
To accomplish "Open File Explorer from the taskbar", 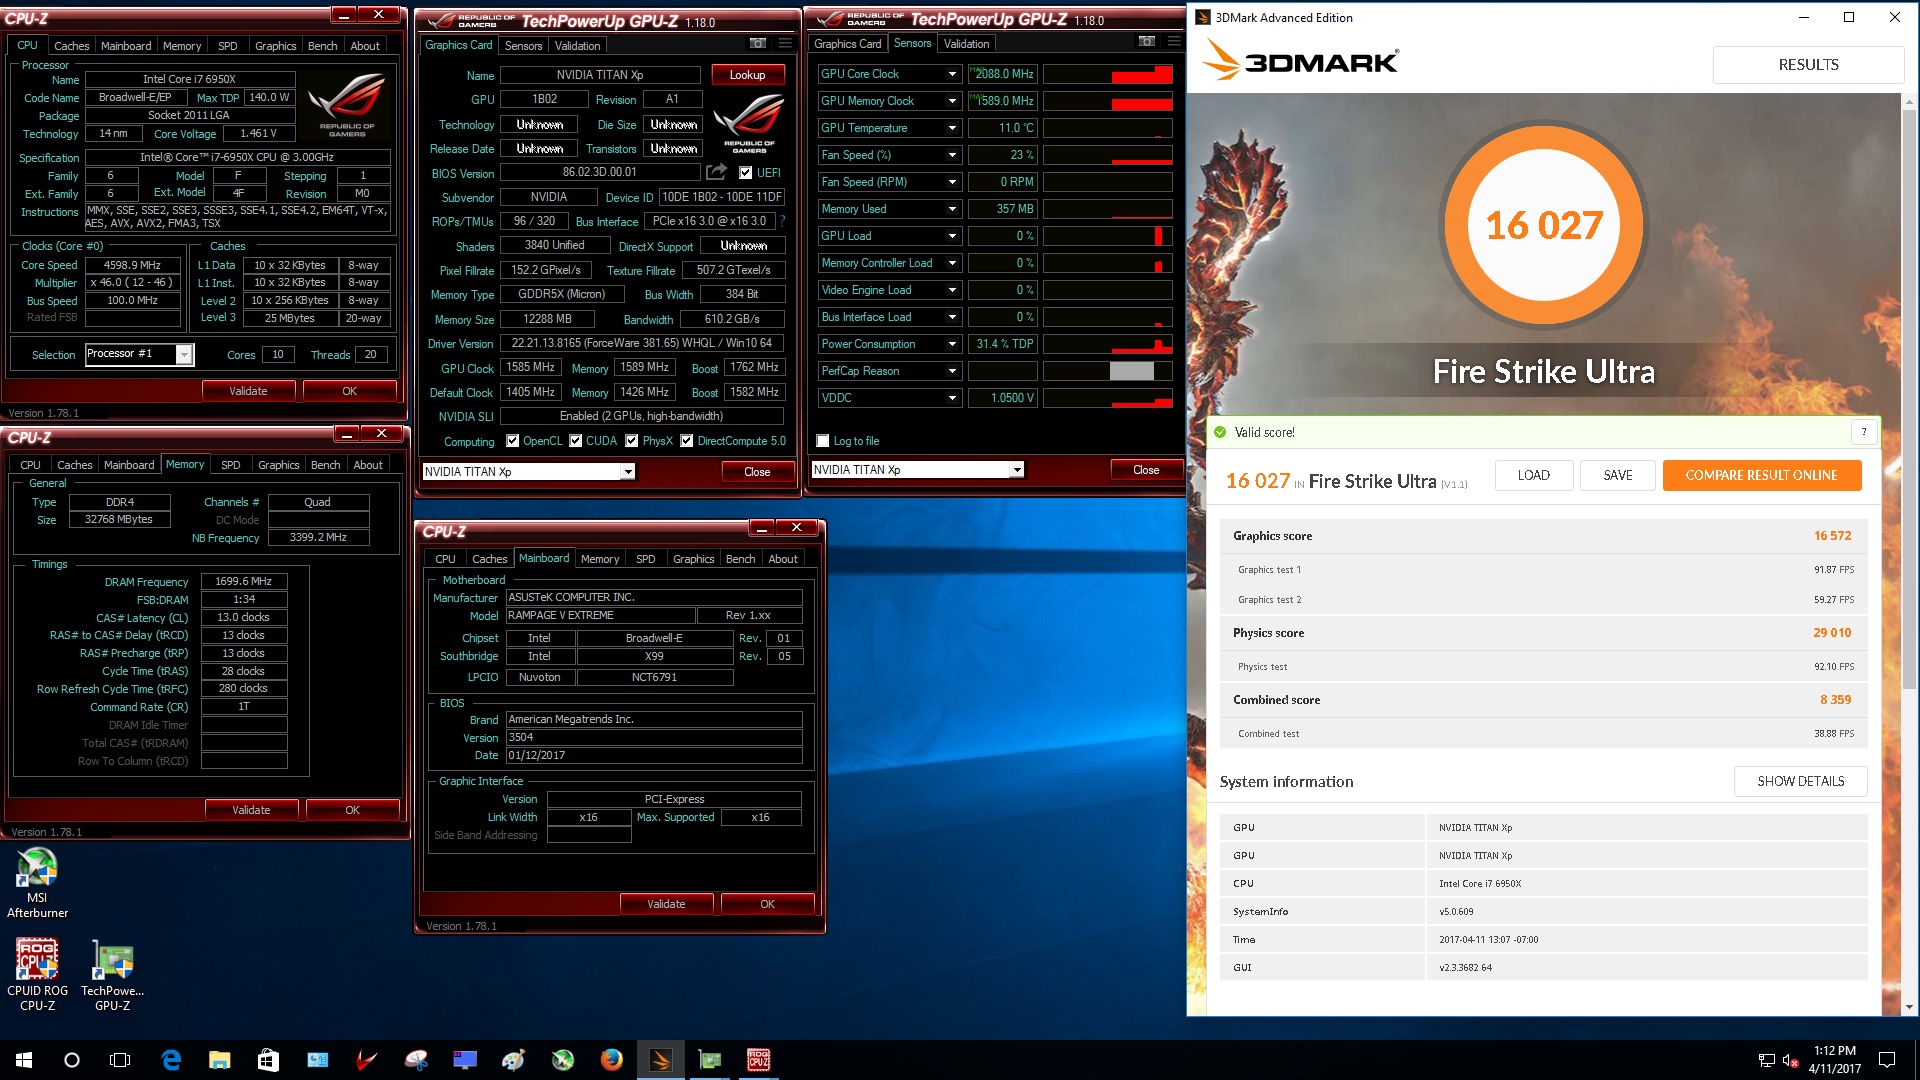I will point(220,1060).
